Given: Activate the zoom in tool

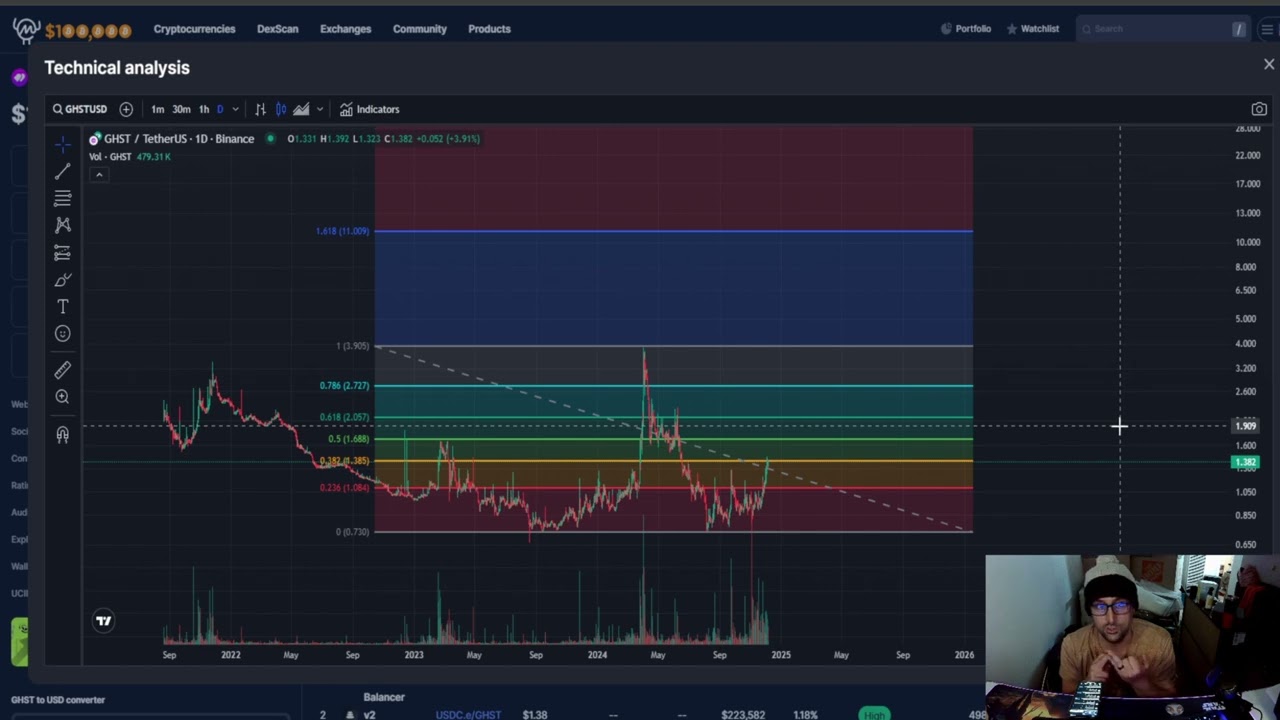Looking at the screenshot, I should click(62, 397).
